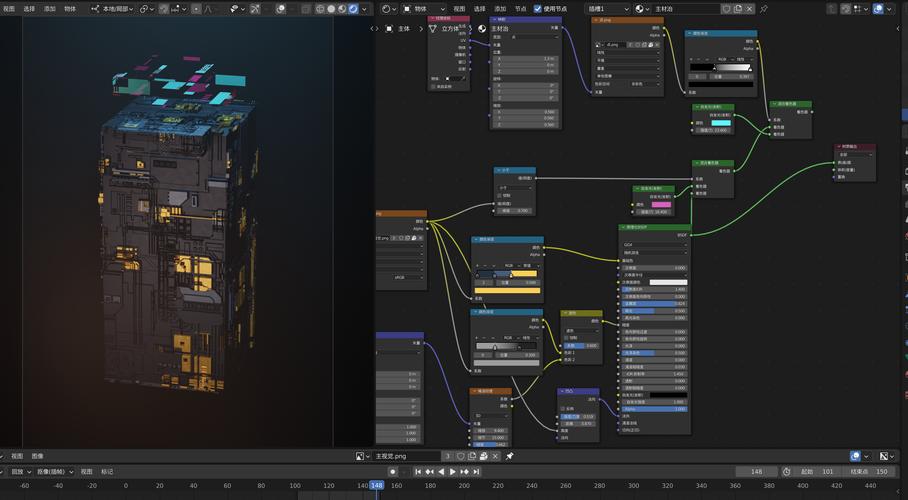This screenshot has height=500, width=908.
Task: Toggle viewport gizmo display
Action: click(255, 9)
